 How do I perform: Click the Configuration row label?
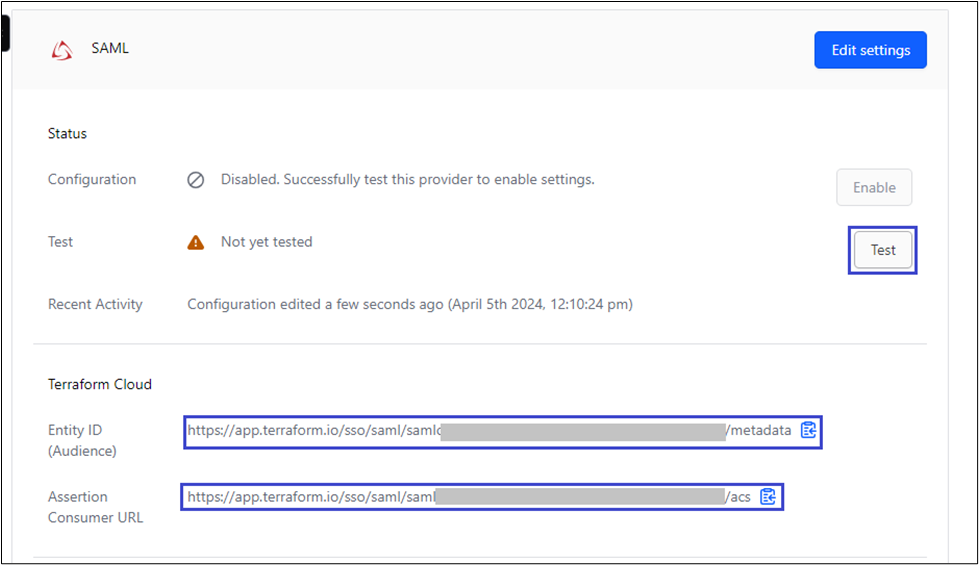[x=92, y=180]
